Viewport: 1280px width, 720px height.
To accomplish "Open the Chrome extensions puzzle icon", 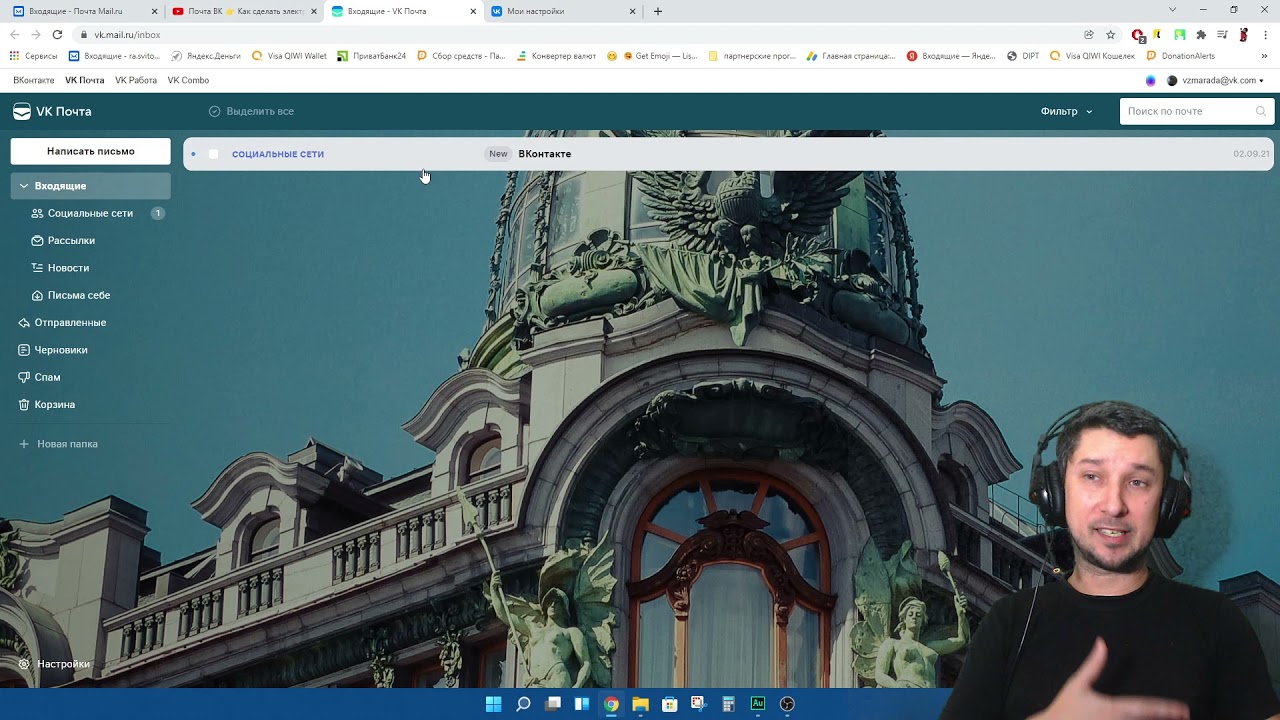I will pyautogui.click(x=1201, y=34).
